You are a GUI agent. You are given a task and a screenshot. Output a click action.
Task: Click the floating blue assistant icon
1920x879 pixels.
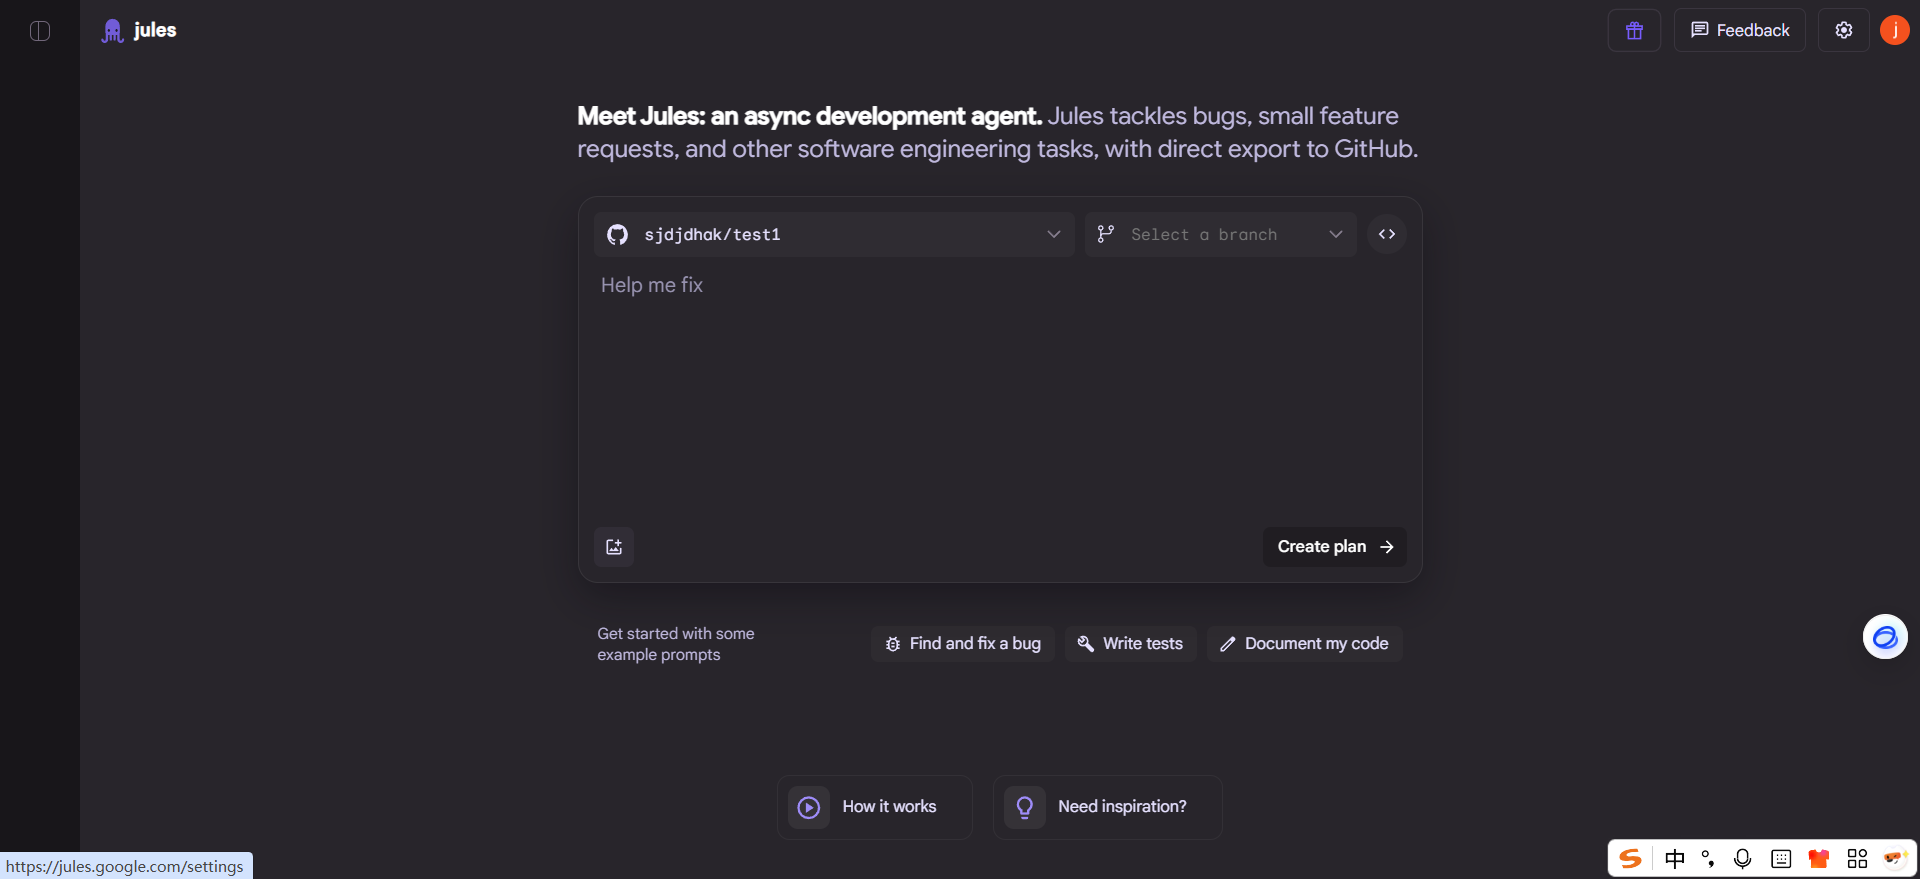pyautogui.click(x=1885, y=637)
